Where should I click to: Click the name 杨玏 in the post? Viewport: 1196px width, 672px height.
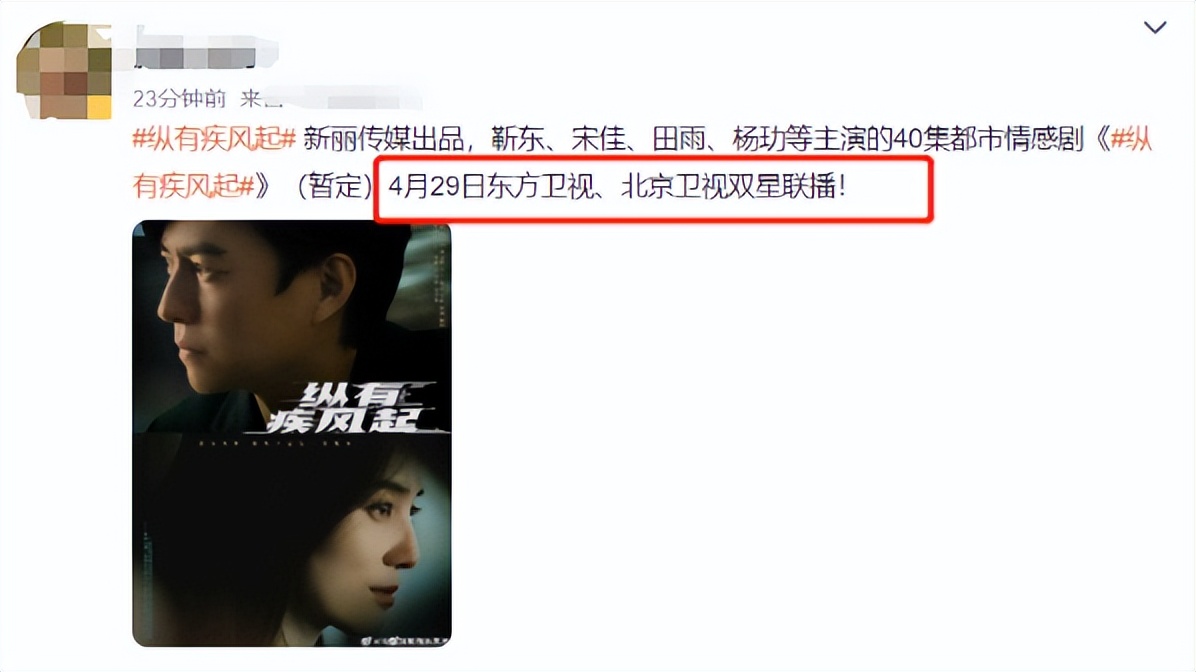coord(759,139)
